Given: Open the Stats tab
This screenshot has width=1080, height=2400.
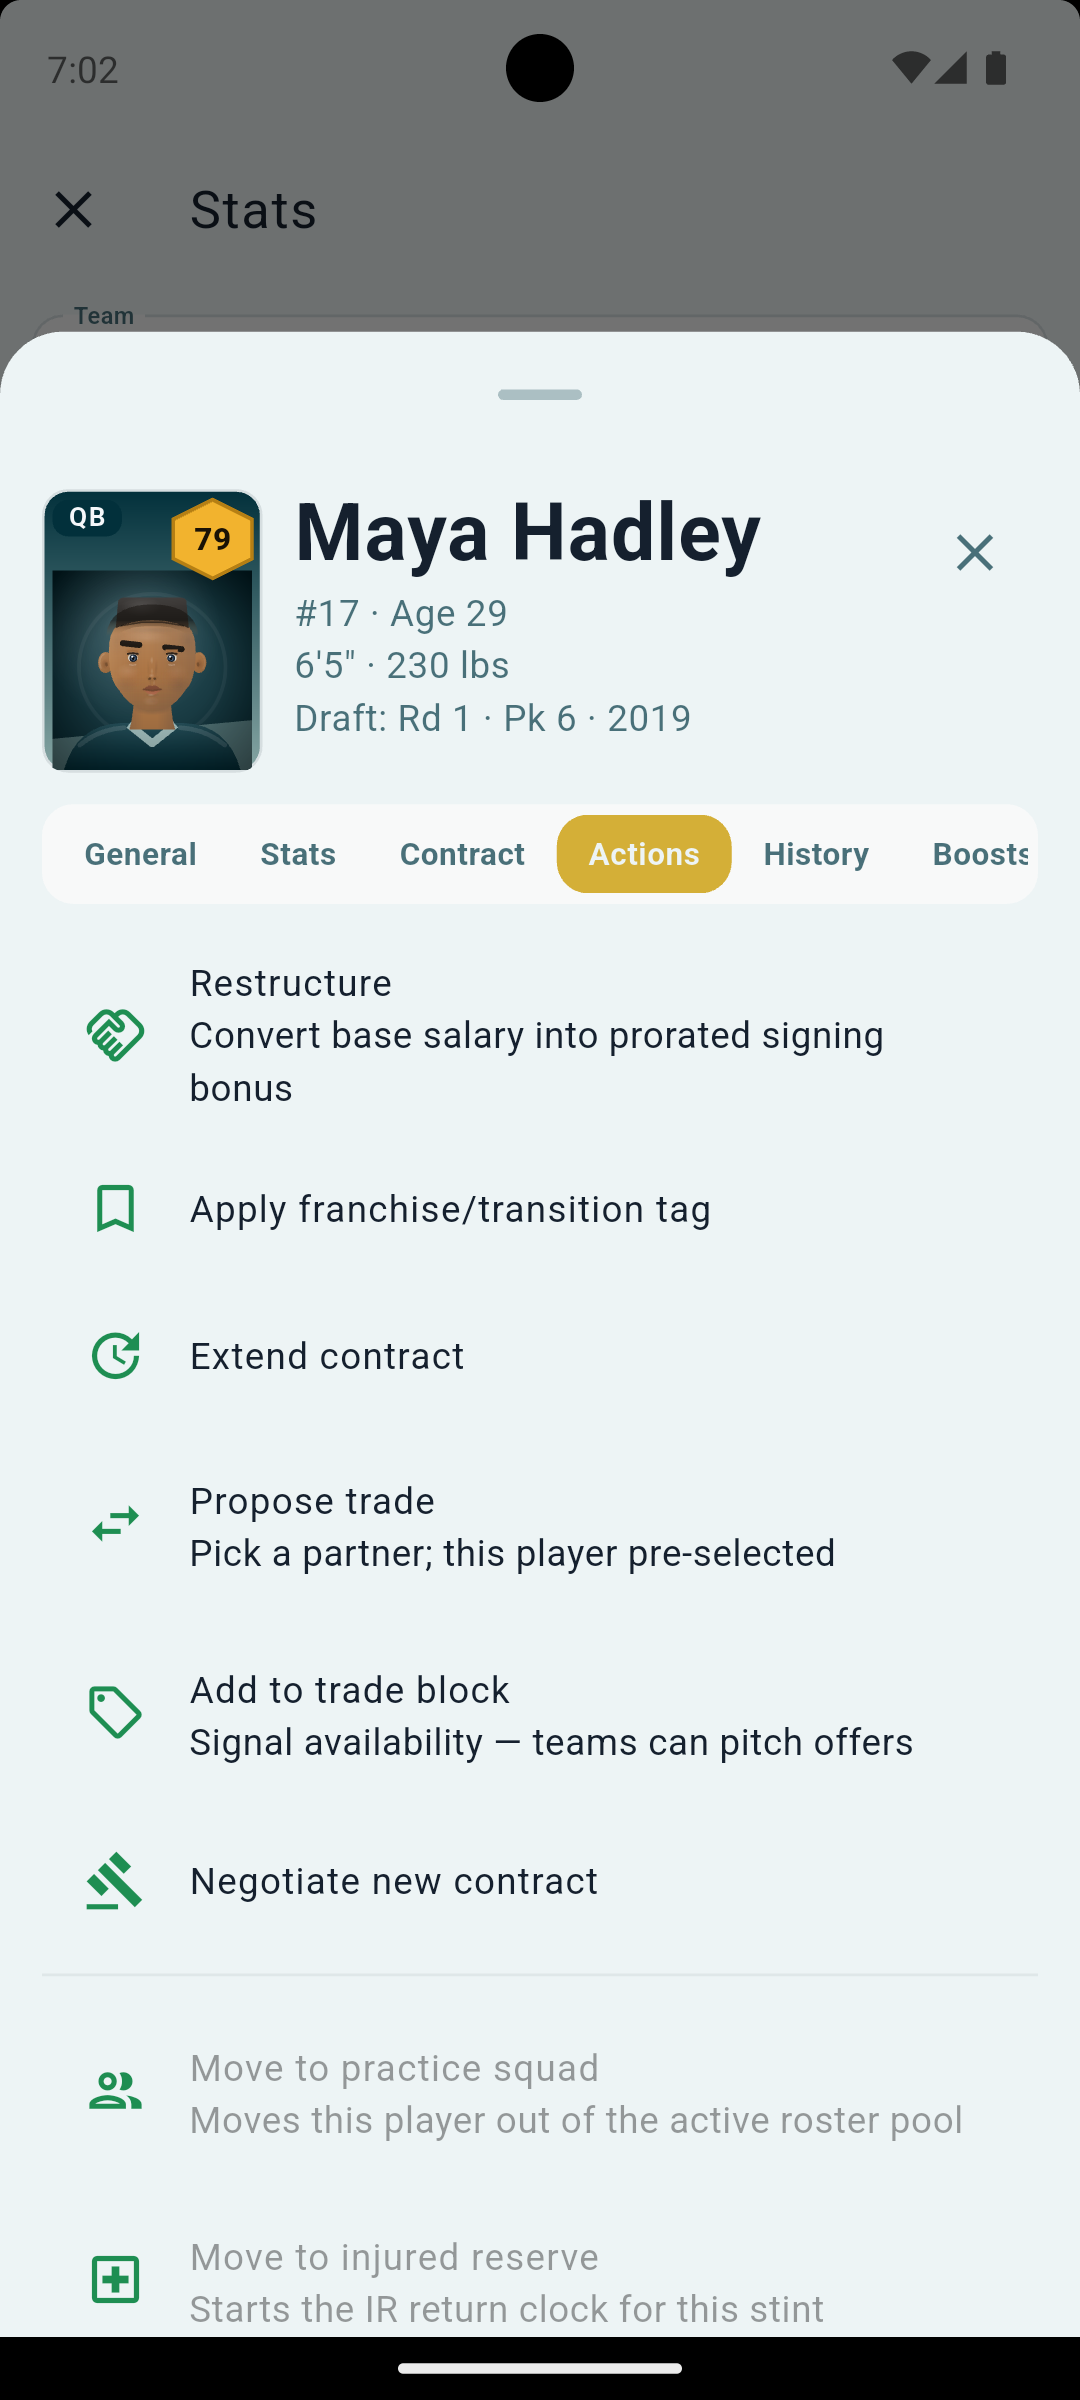Looking at the screenshot, I should click(x=298, y=854).
